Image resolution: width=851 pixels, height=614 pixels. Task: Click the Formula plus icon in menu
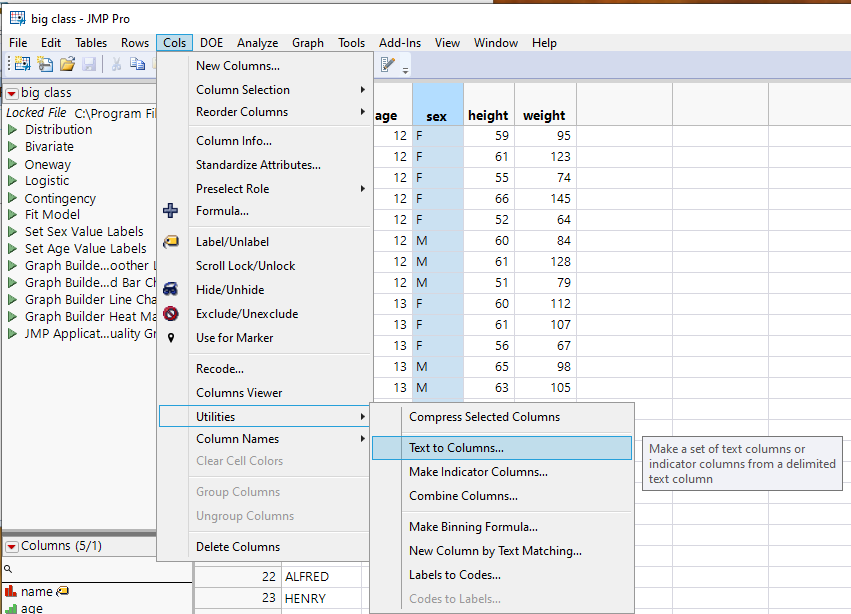click(x=170, y=211)
